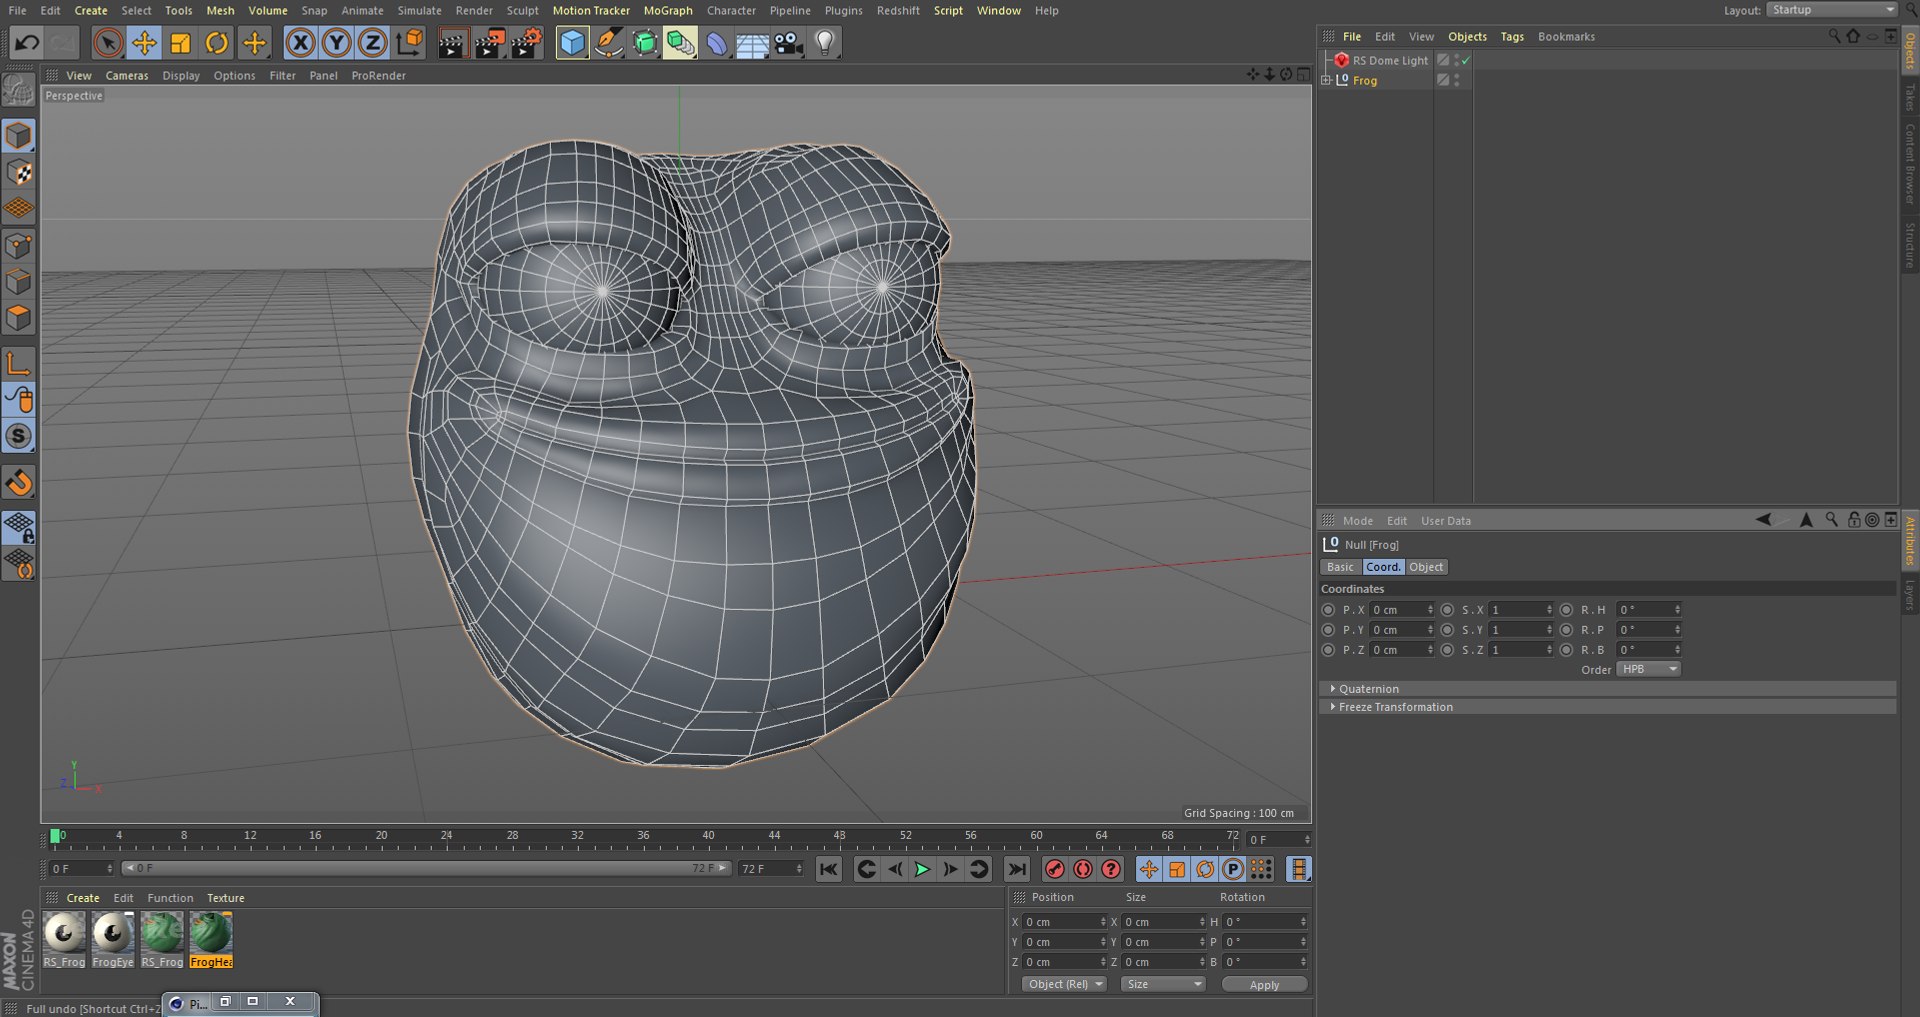This screenshot has height=1017, width=1920.
Task: Click the P.Y position input field
Action: (1402, 630)
